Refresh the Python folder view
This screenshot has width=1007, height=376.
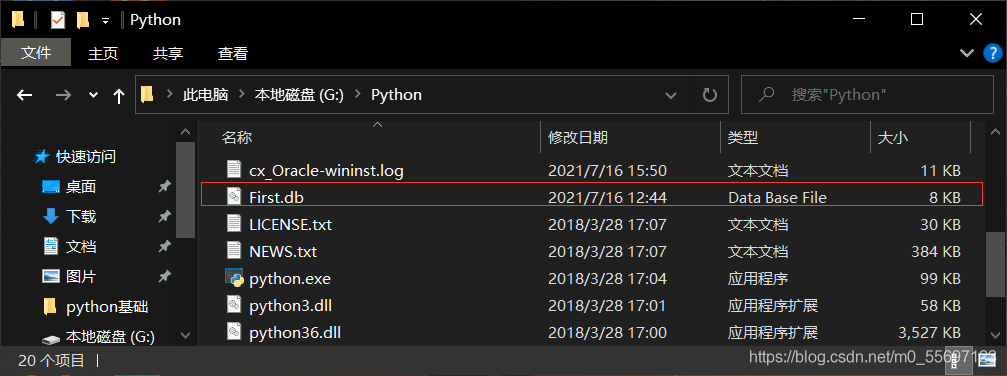710,95
